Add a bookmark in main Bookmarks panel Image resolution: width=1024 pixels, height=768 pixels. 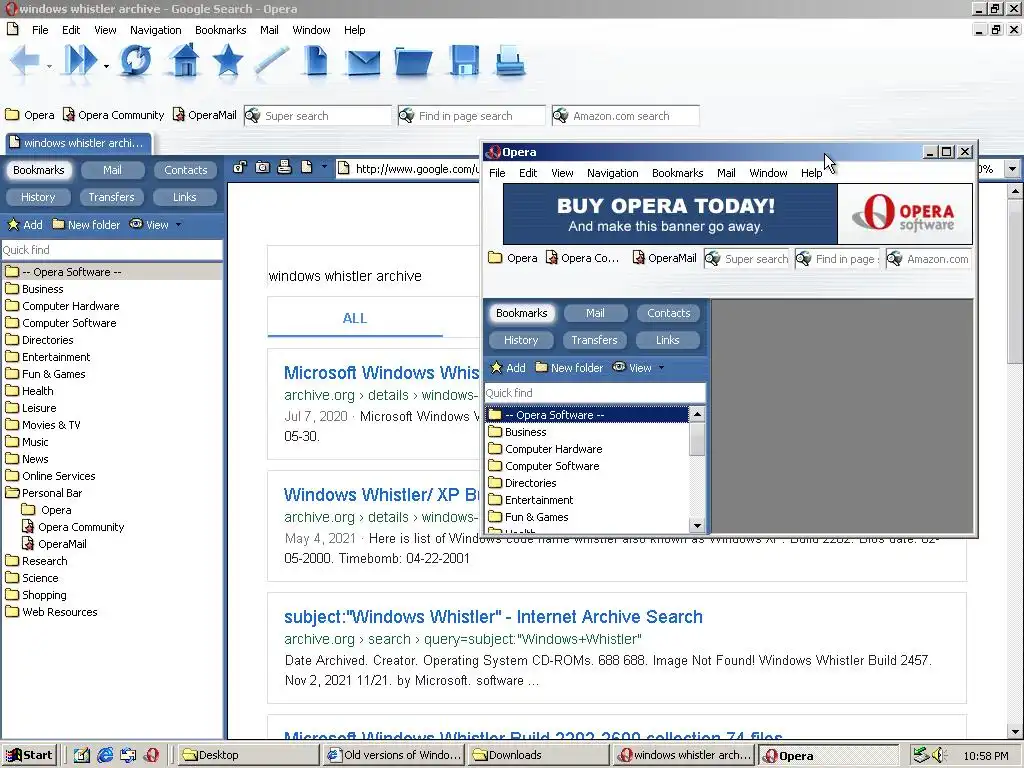(x=25, y=225)
